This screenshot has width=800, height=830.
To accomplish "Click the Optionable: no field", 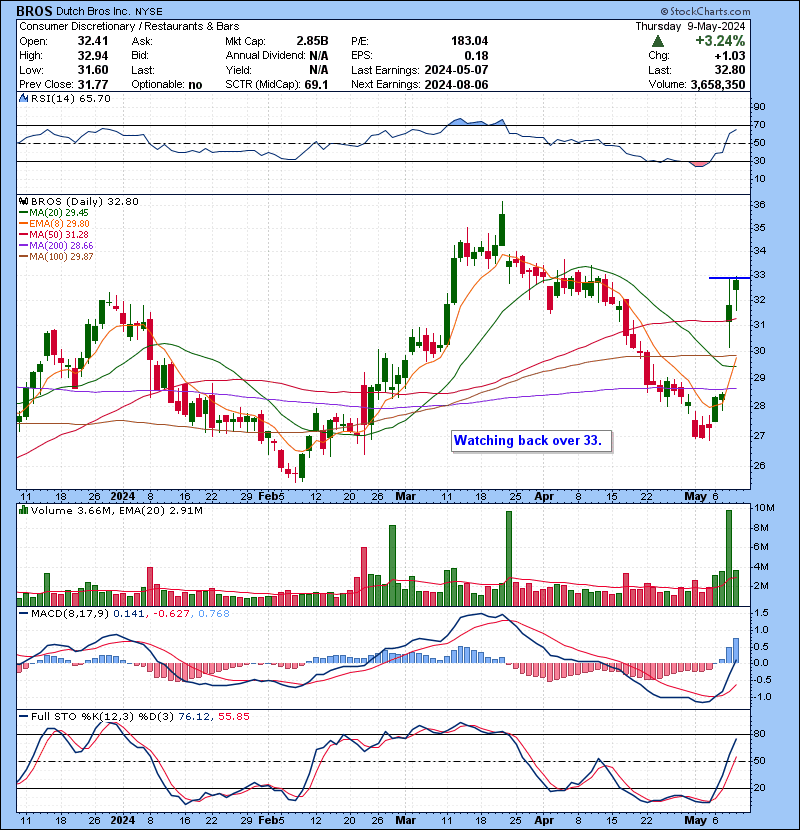I will 167,84.
